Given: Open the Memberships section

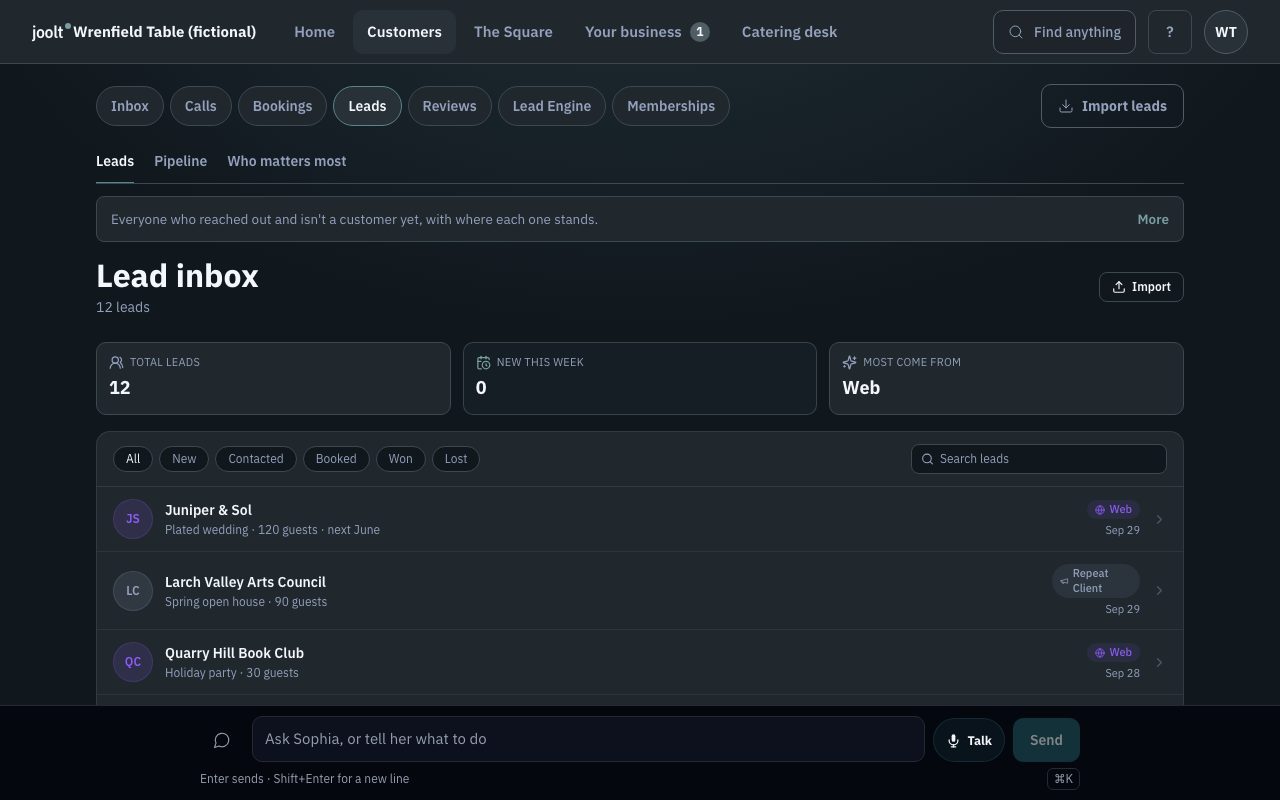Looking at the screenshot, I should 671,106.
